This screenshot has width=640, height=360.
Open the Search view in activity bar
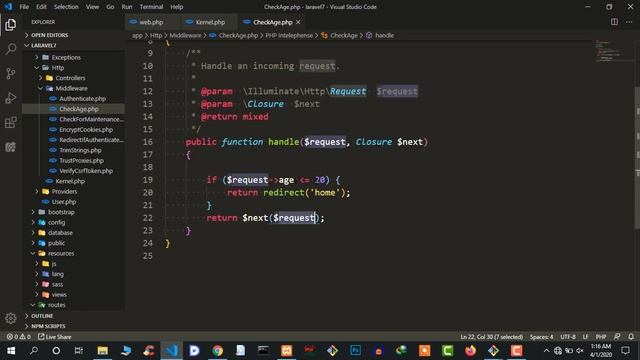point(11,49)
